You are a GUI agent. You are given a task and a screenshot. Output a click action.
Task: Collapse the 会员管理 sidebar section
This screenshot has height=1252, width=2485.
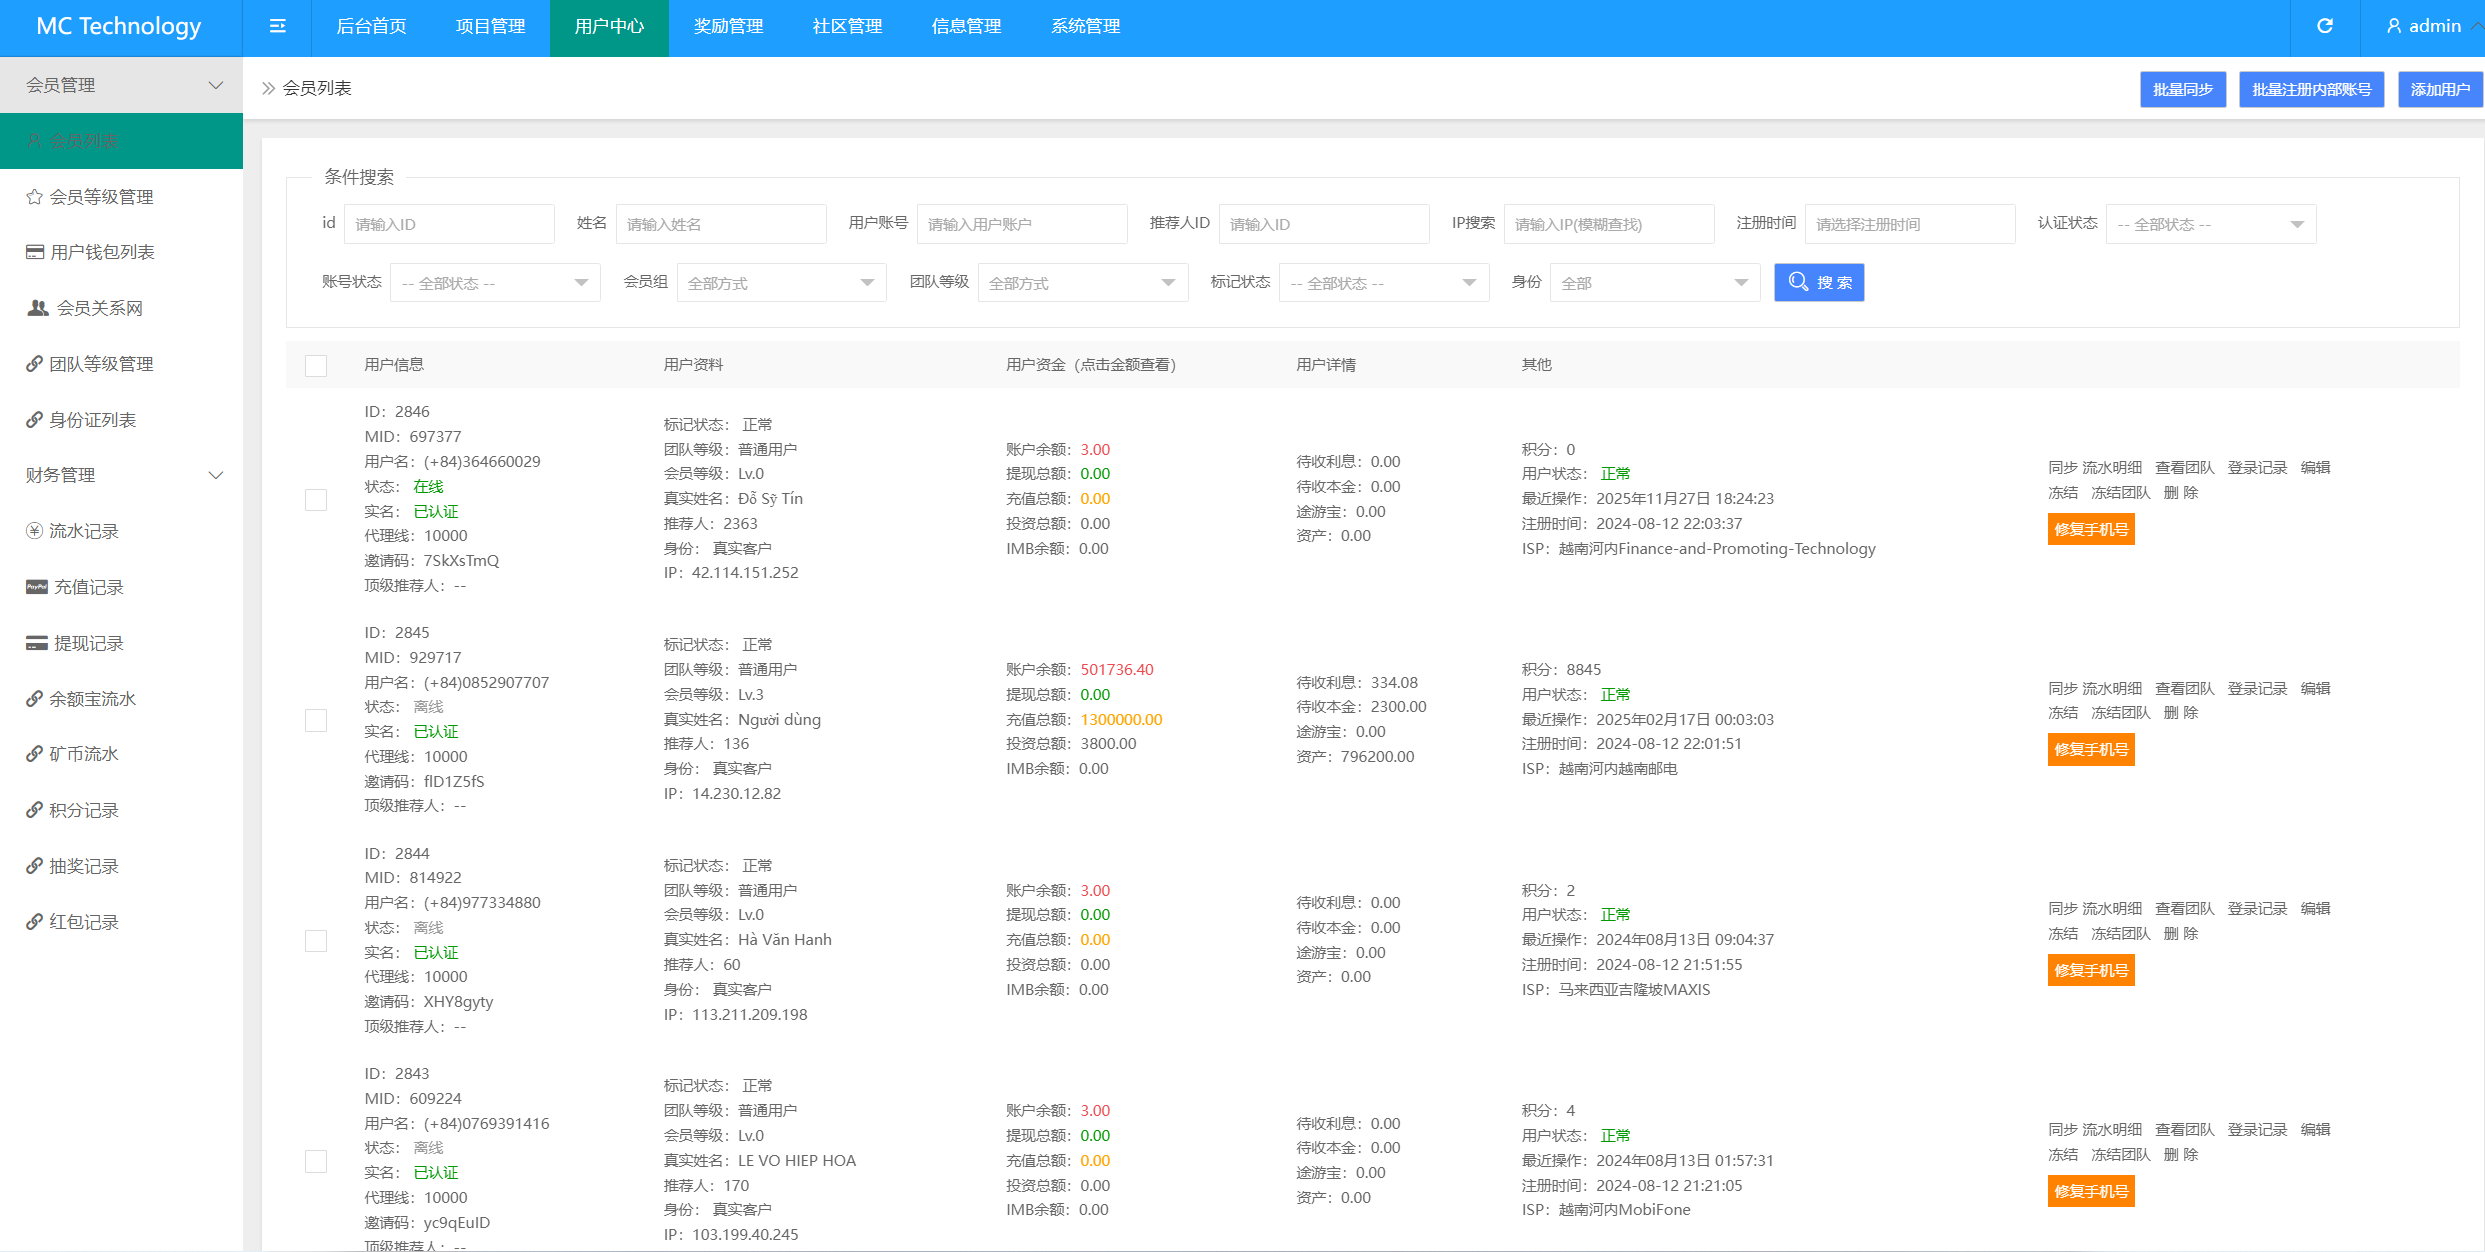(x=122, y=85)
